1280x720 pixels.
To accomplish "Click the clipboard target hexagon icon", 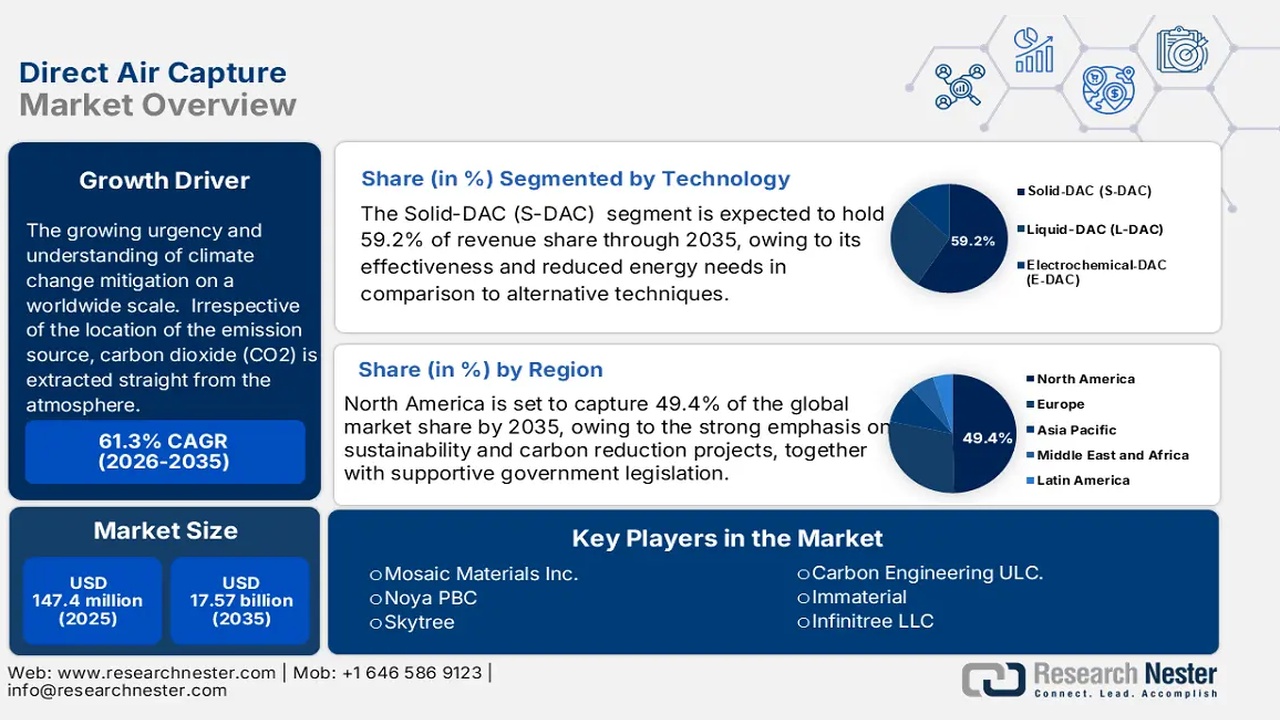I will point(1182,48).
